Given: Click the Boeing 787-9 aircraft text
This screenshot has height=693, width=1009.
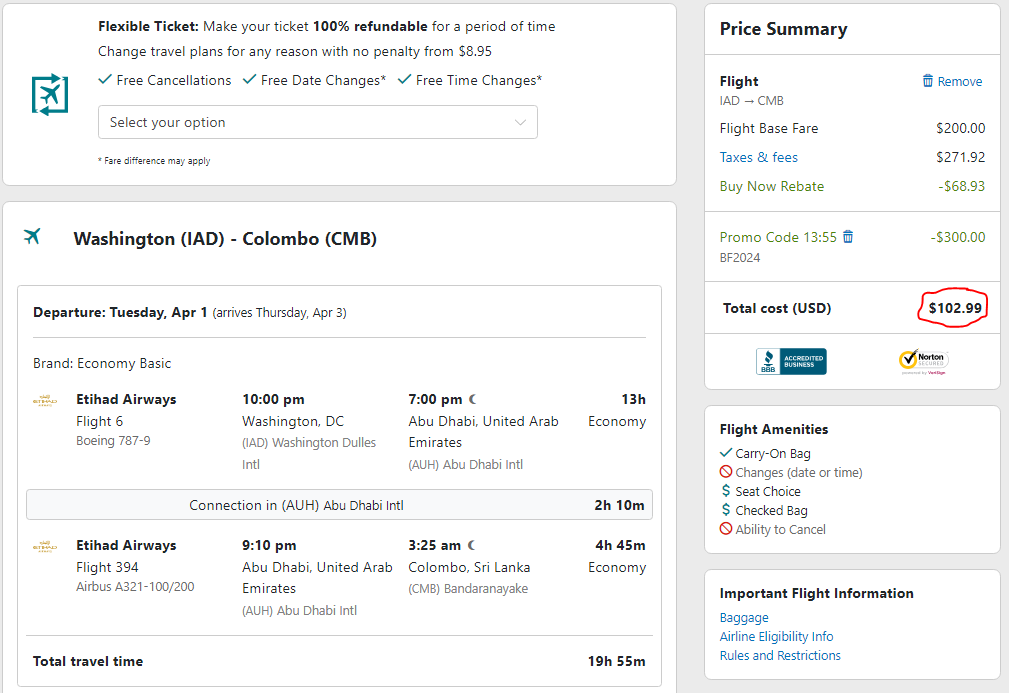Looking at the screenshot, I should [113, 441].
